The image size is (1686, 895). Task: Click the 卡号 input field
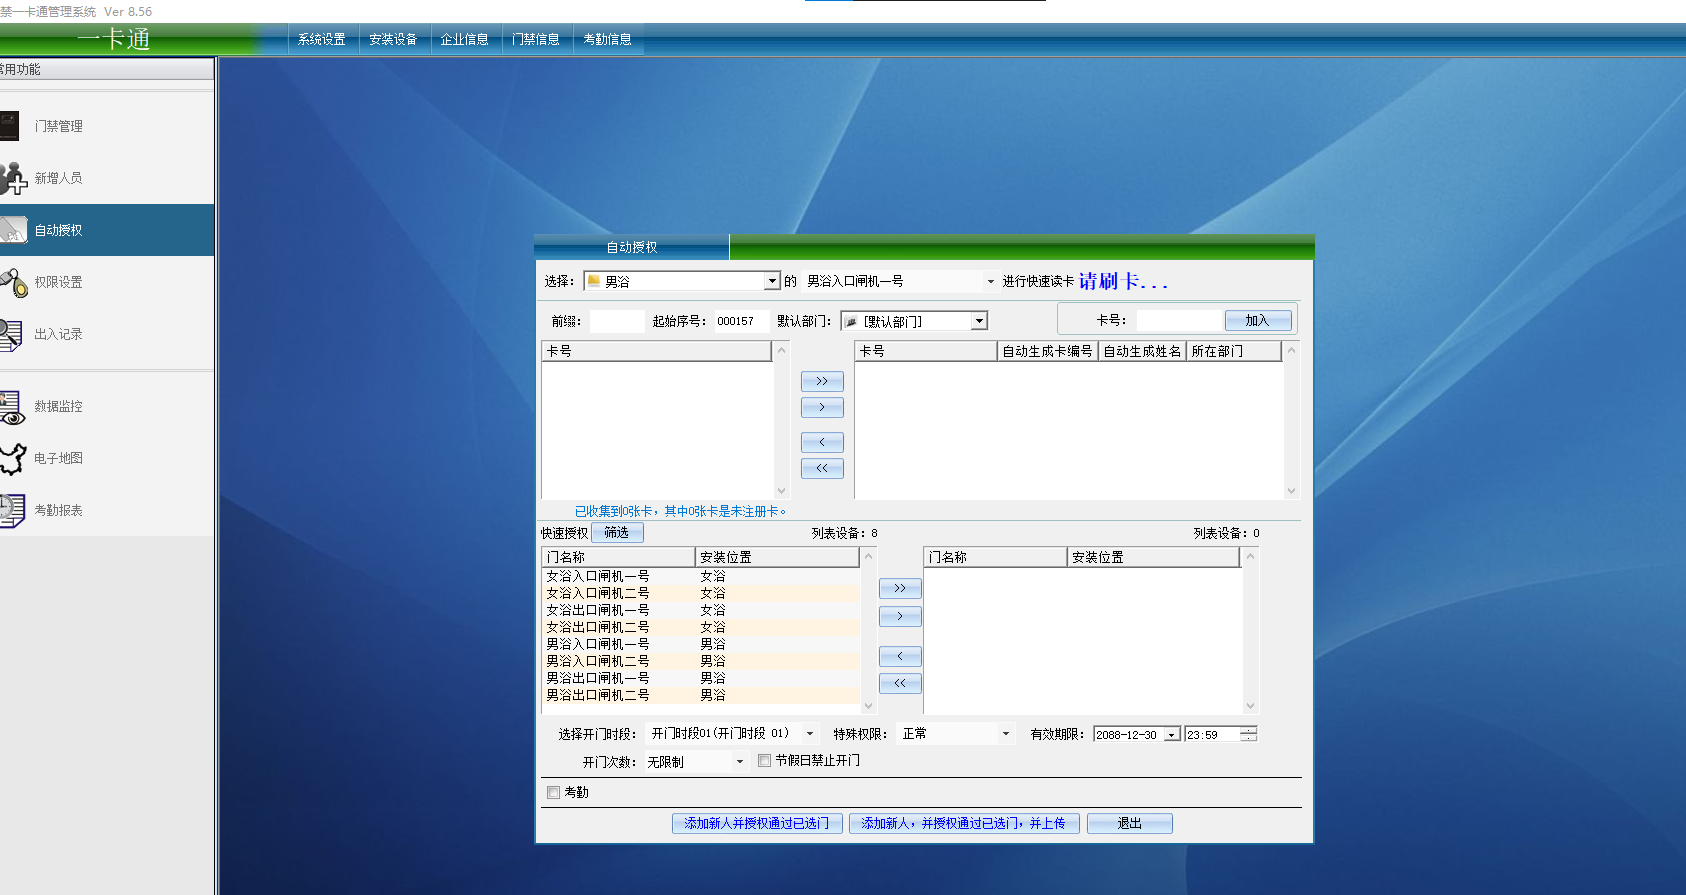[x=1179, y=321]
